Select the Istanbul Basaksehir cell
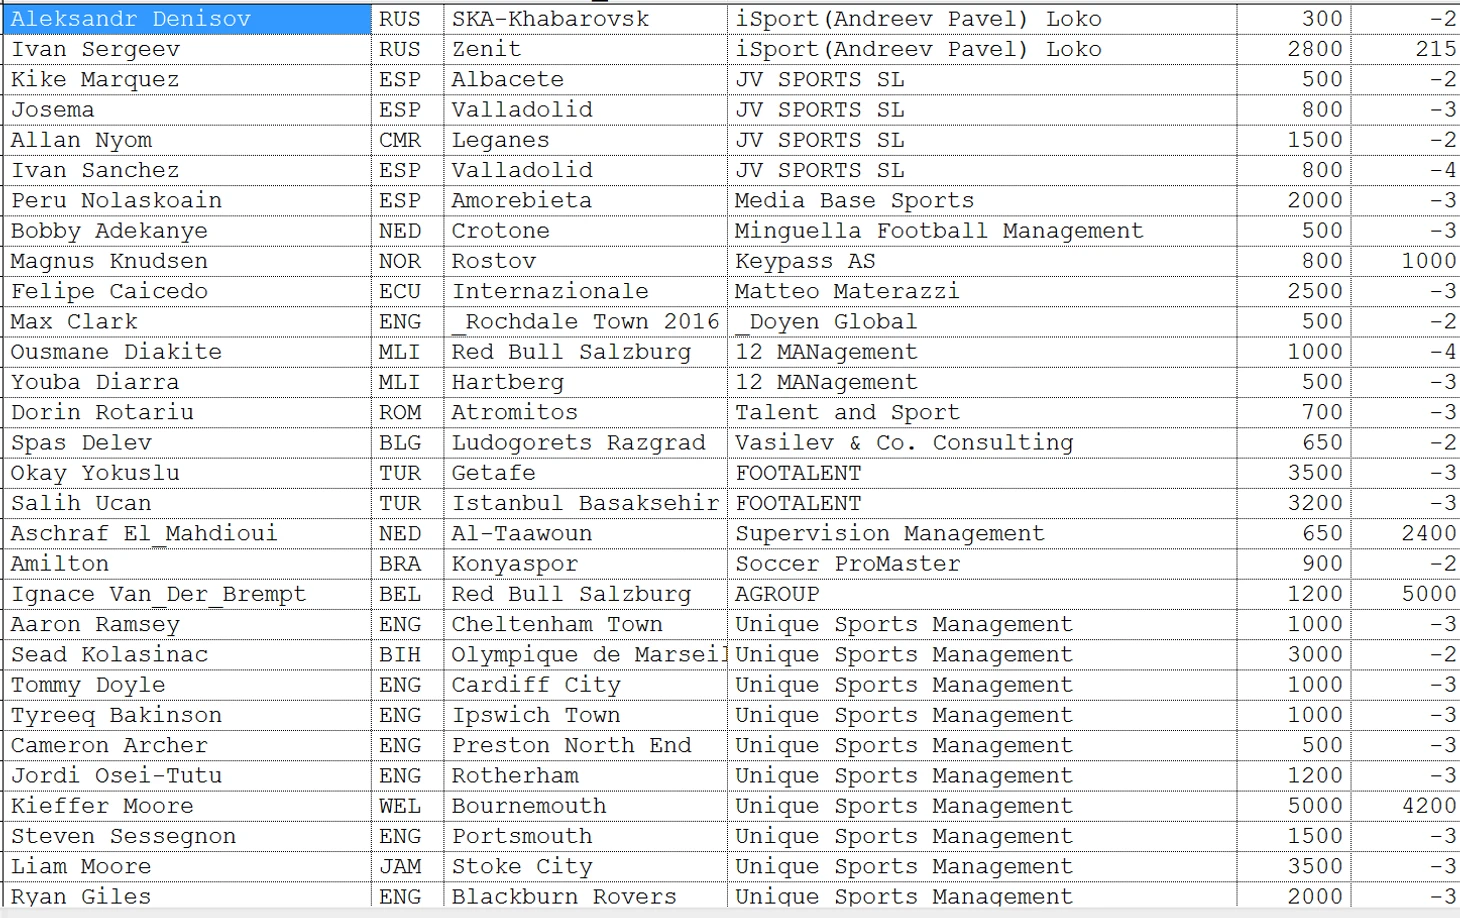Screen dimensions: 1460x918 tap(585, 503)
